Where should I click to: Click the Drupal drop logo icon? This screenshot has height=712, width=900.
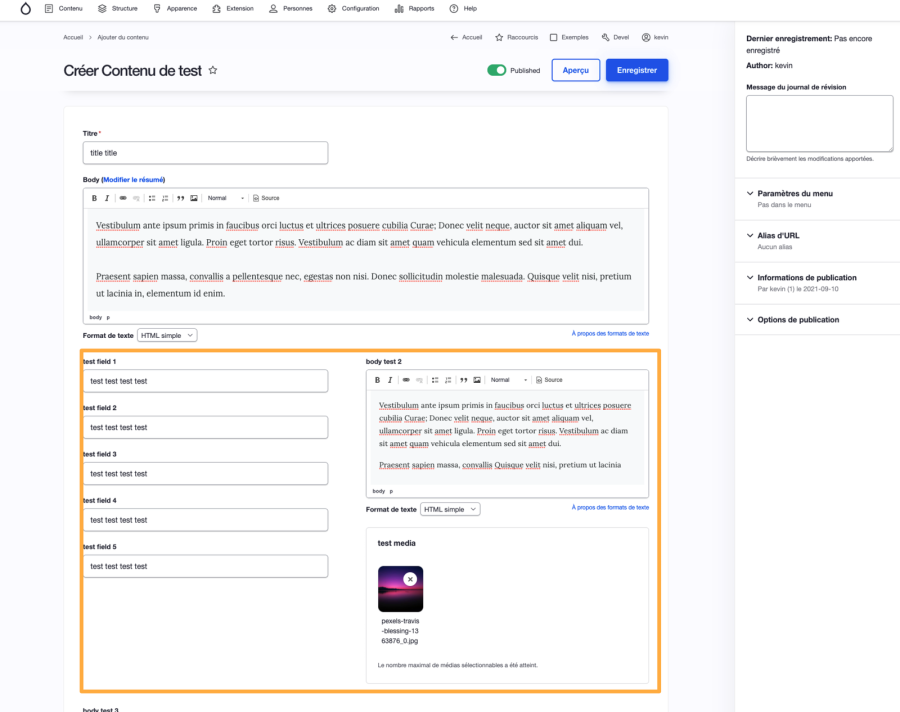pyautogui.click(x=25, y=9)
